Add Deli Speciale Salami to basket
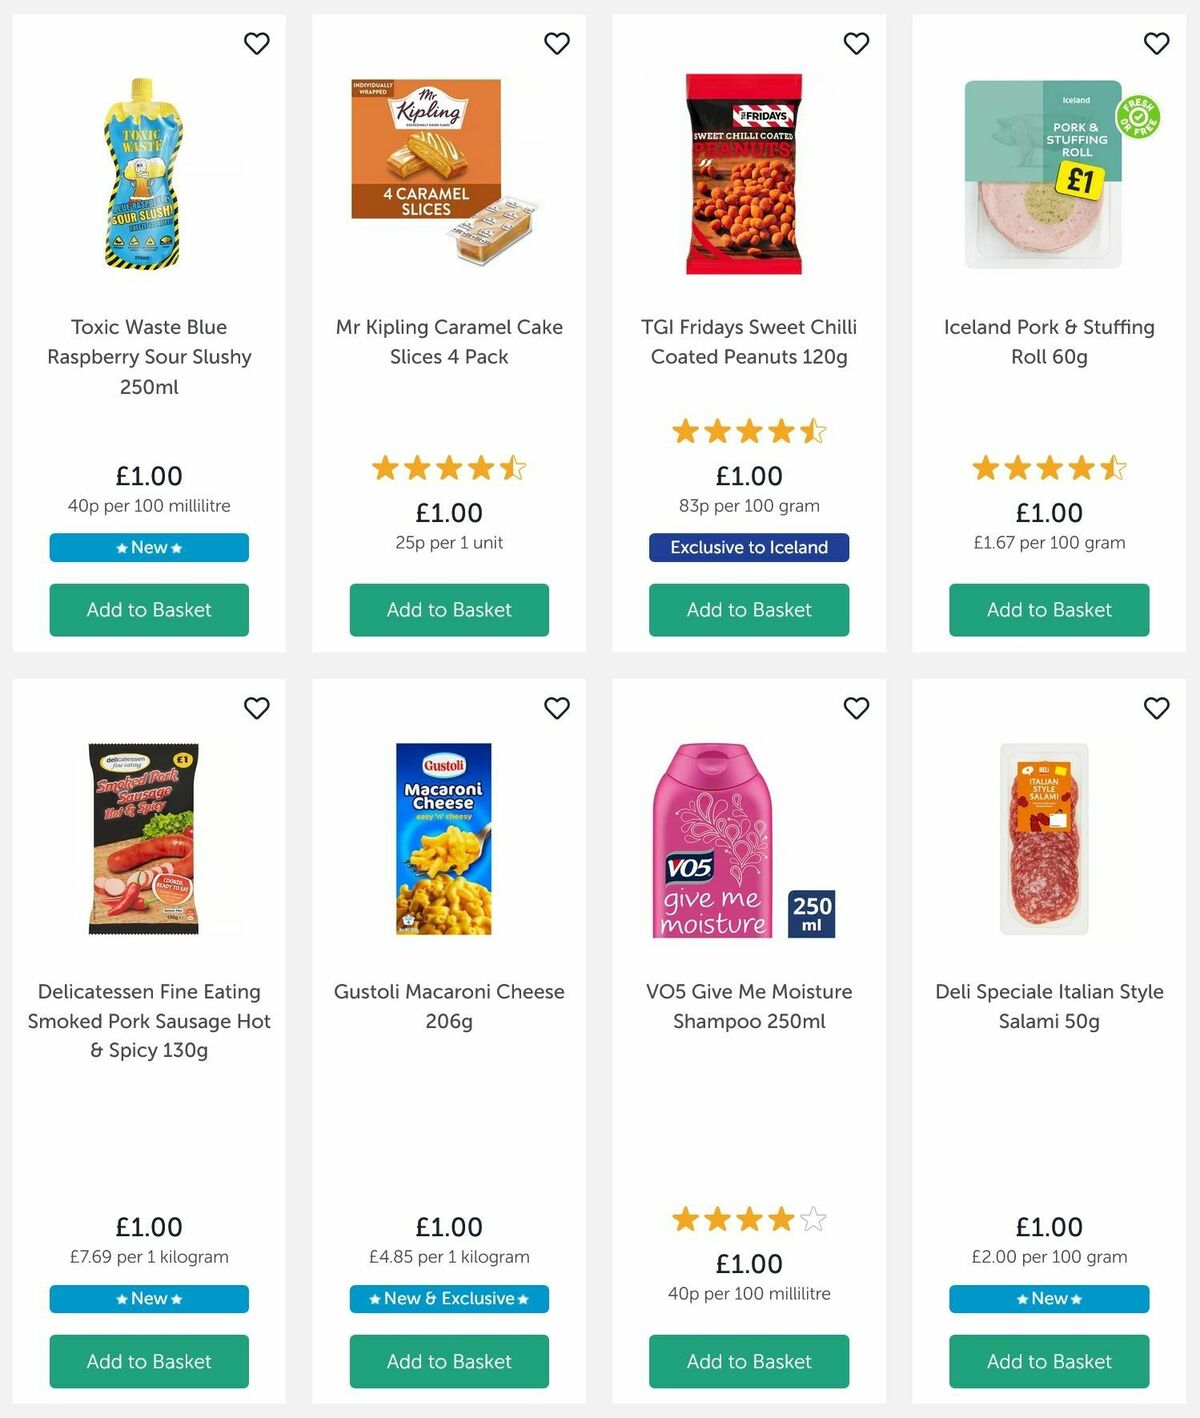 [1048, 1361]
